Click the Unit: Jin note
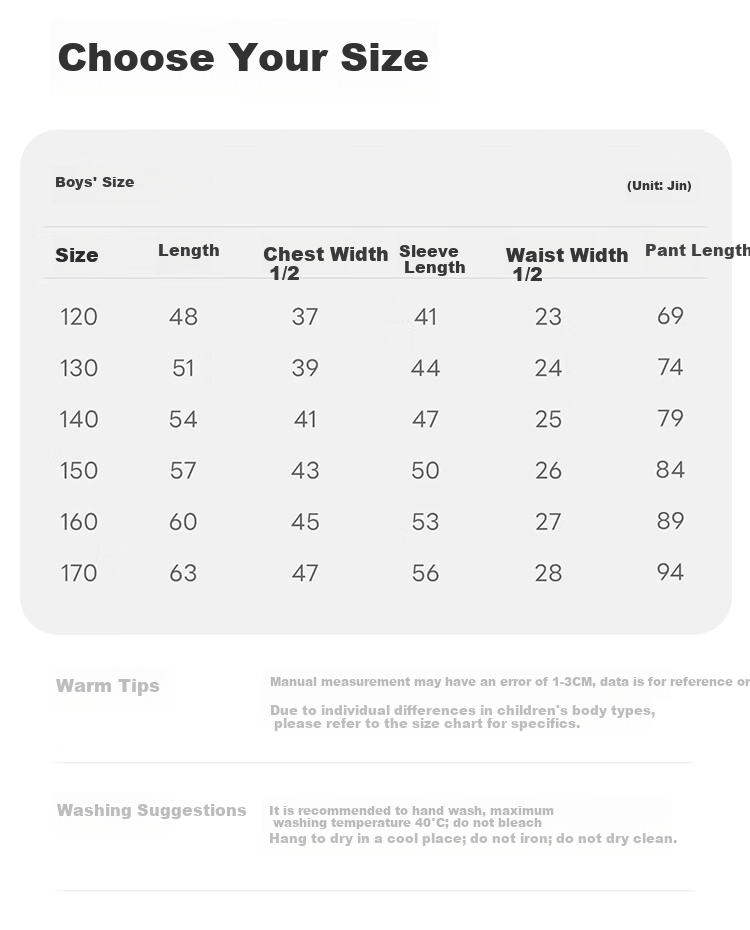Image resolution: width=750 pixels, height=930 pixels. tap(659, 186)
